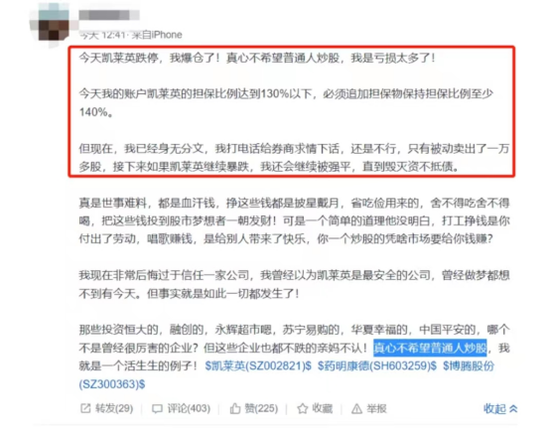Open the blurred username above timestamp
550x433 pixels.
point(109,15)
